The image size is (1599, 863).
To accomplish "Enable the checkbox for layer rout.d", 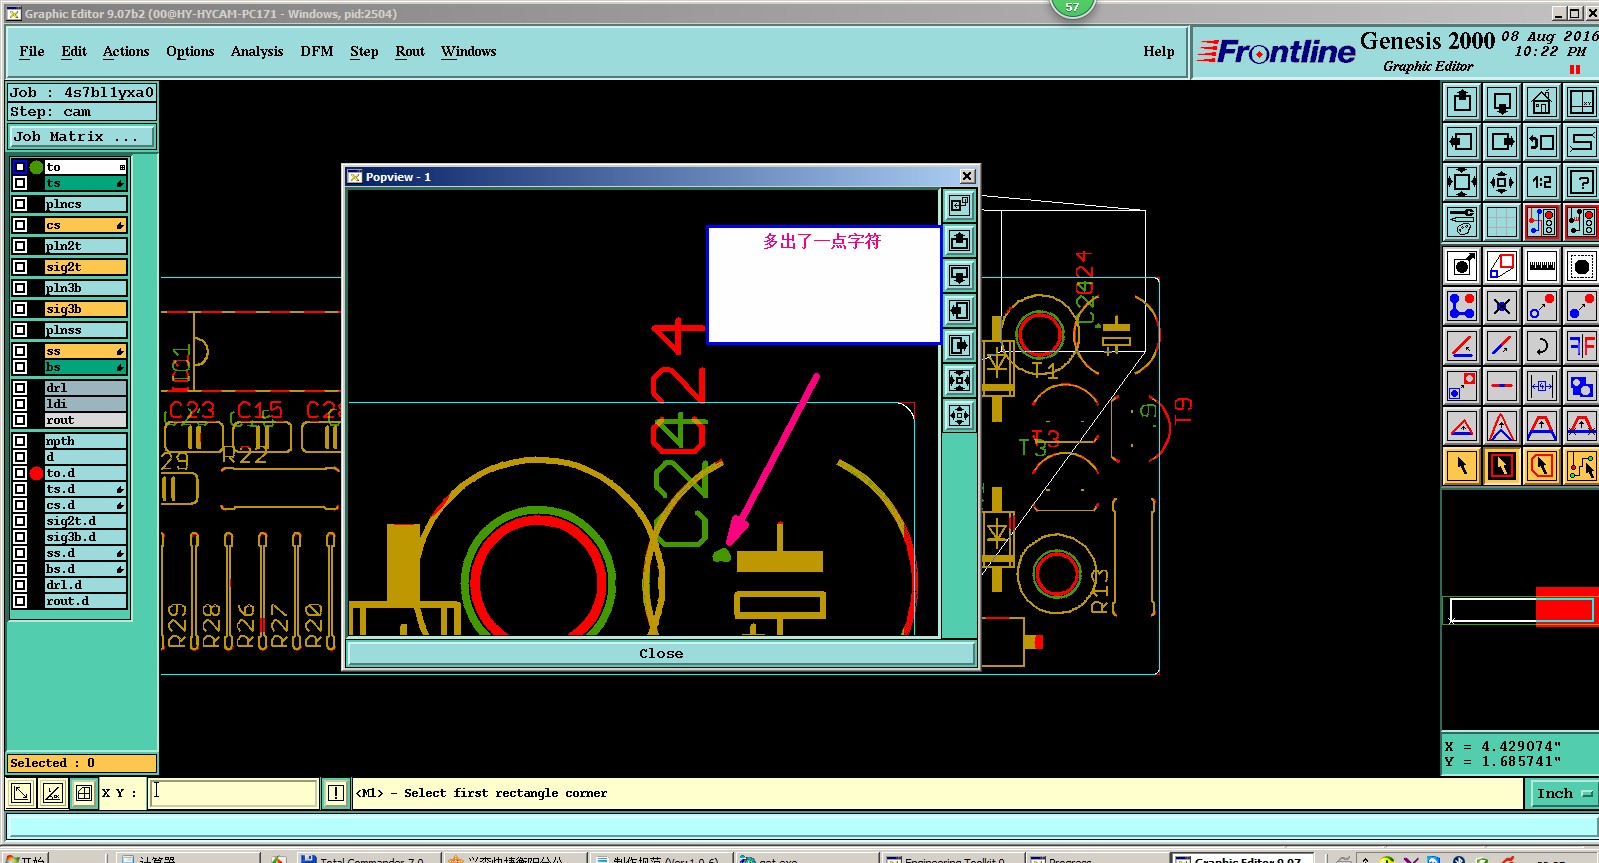I will 20,601.
